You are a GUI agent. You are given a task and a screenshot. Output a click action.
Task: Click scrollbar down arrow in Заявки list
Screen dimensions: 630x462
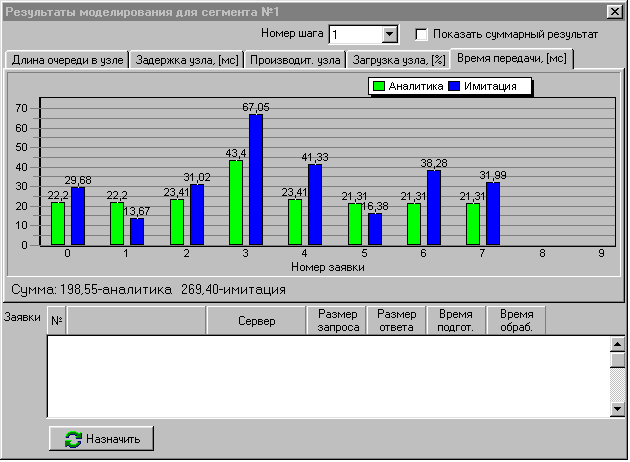coord(617,409)
